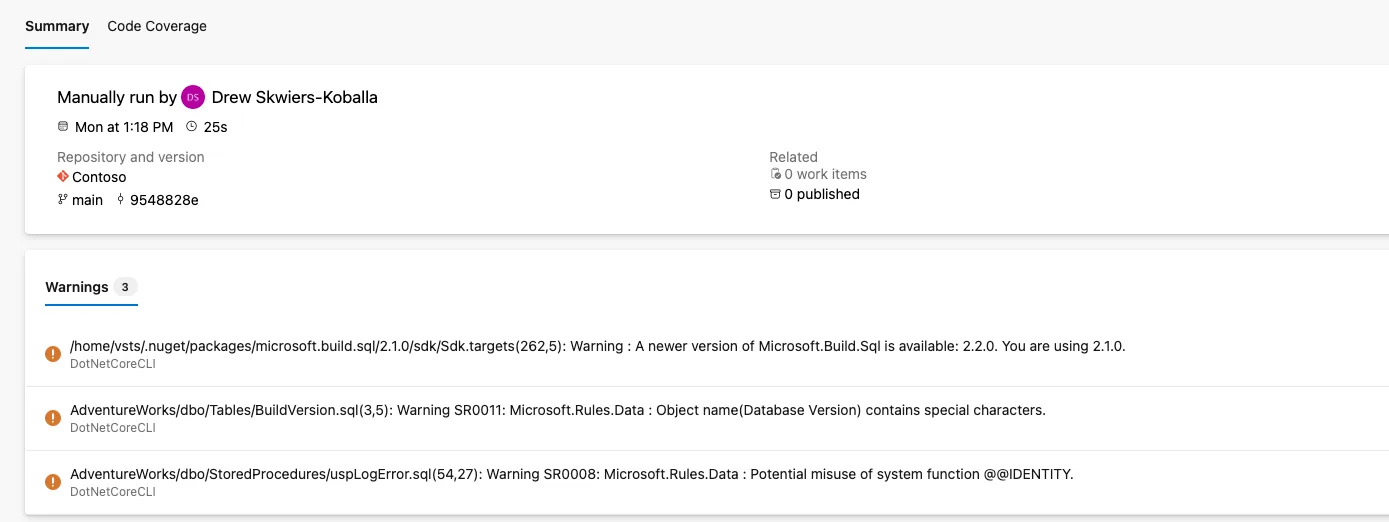
Task: Open commit 9548828e
Action: (164, 200)
